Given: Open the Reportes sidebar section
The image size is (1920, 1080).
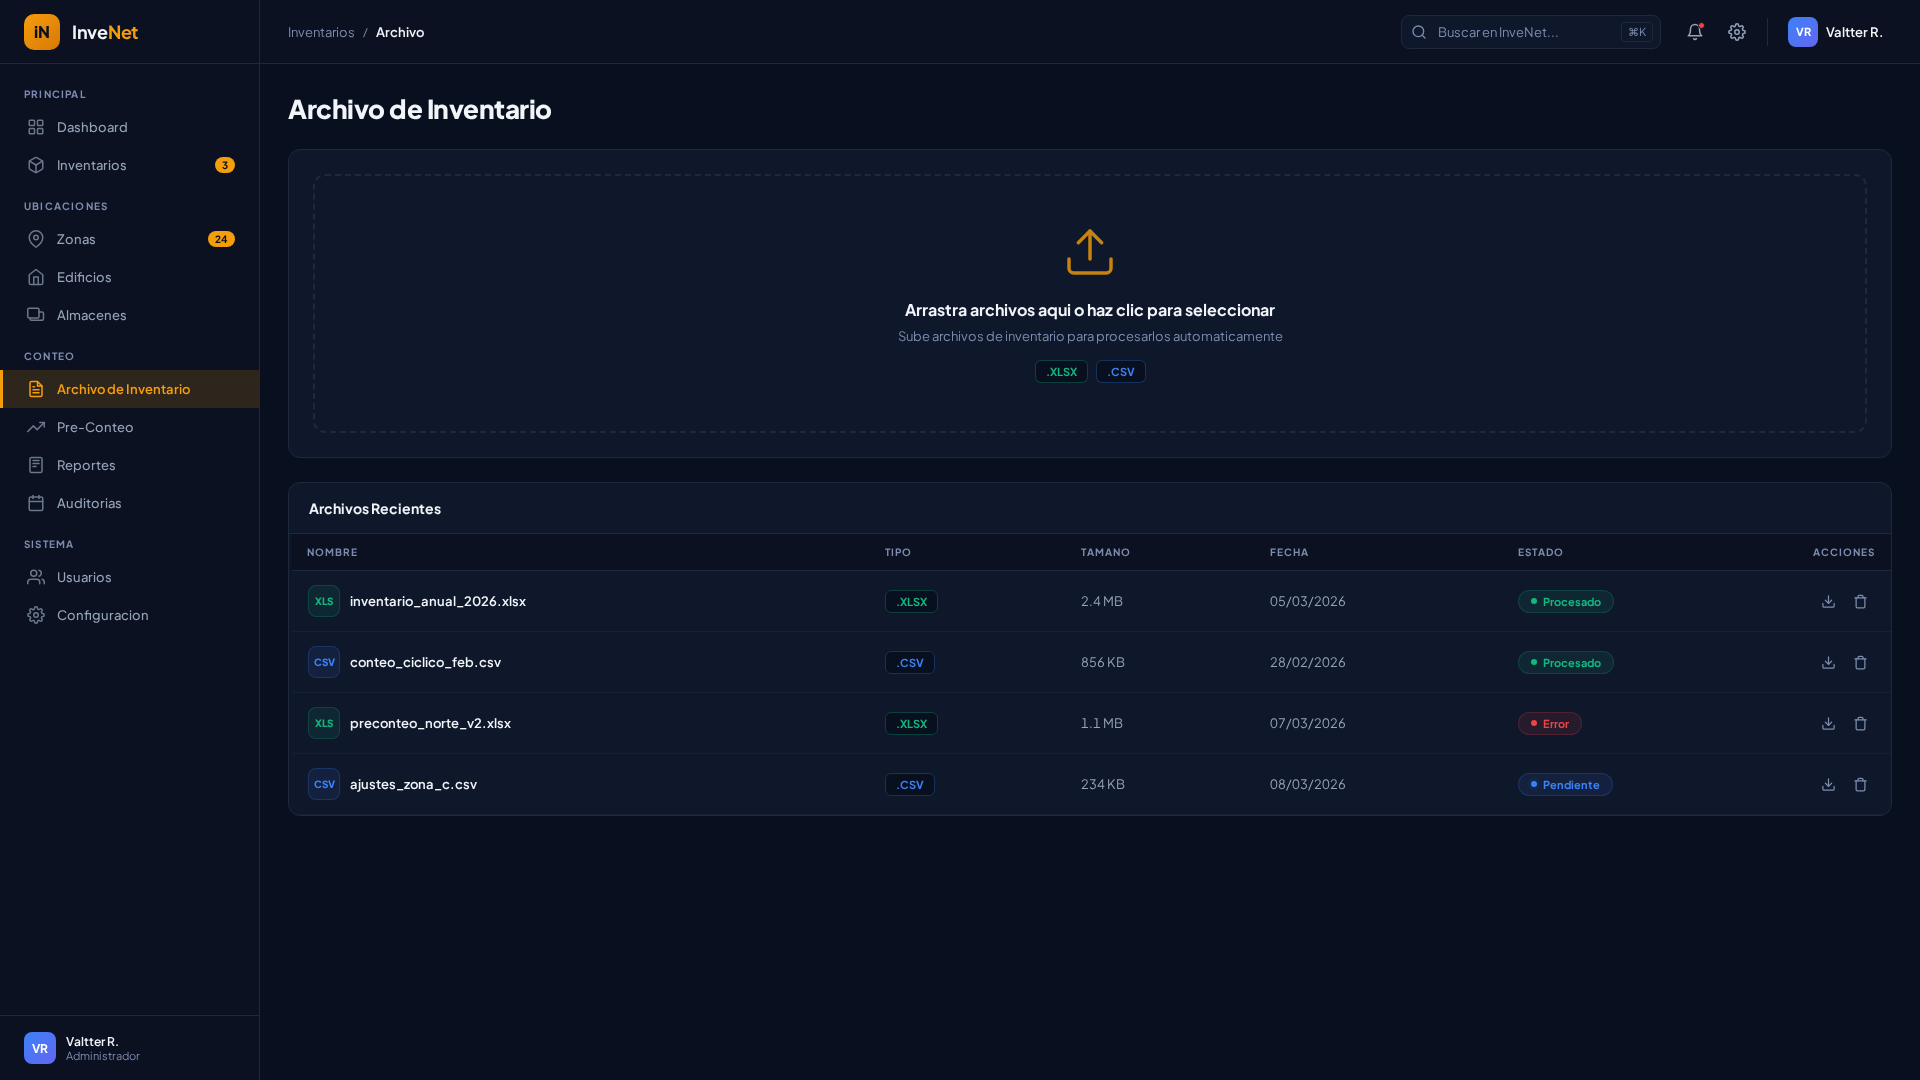Looking at the screenshot, I should point(86,465).
